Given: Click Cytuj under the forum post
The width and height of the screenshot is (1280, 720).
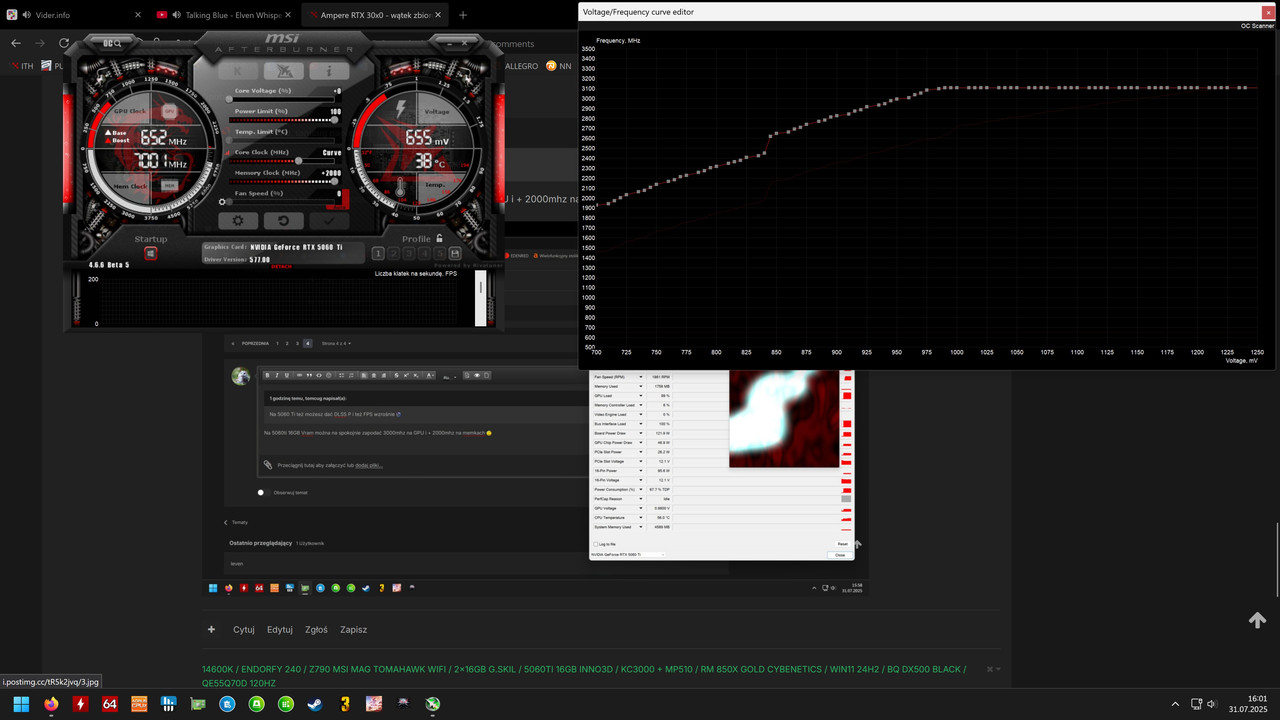Looking at the screenshot, I should [244, 630].
